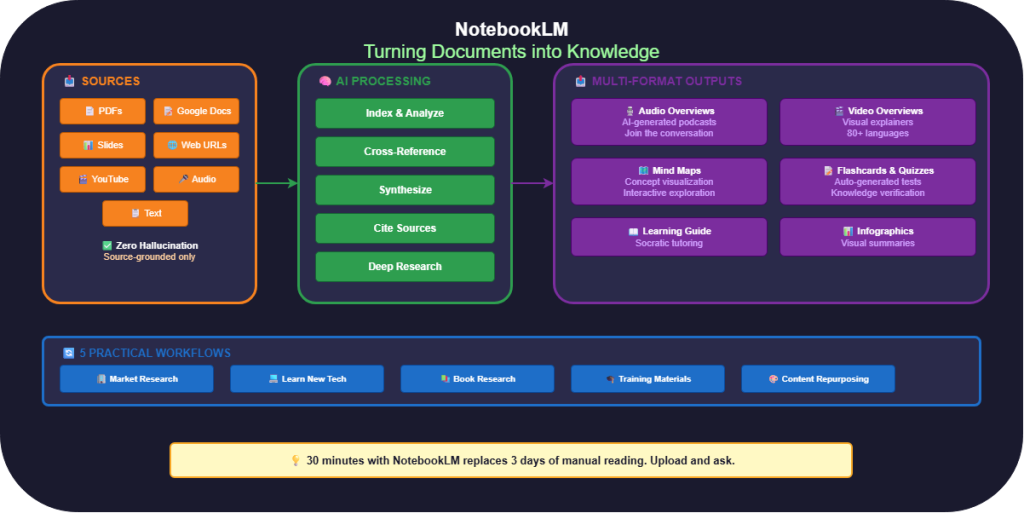
Task: Click the Index & Analyze step
Action: (405, 113)
